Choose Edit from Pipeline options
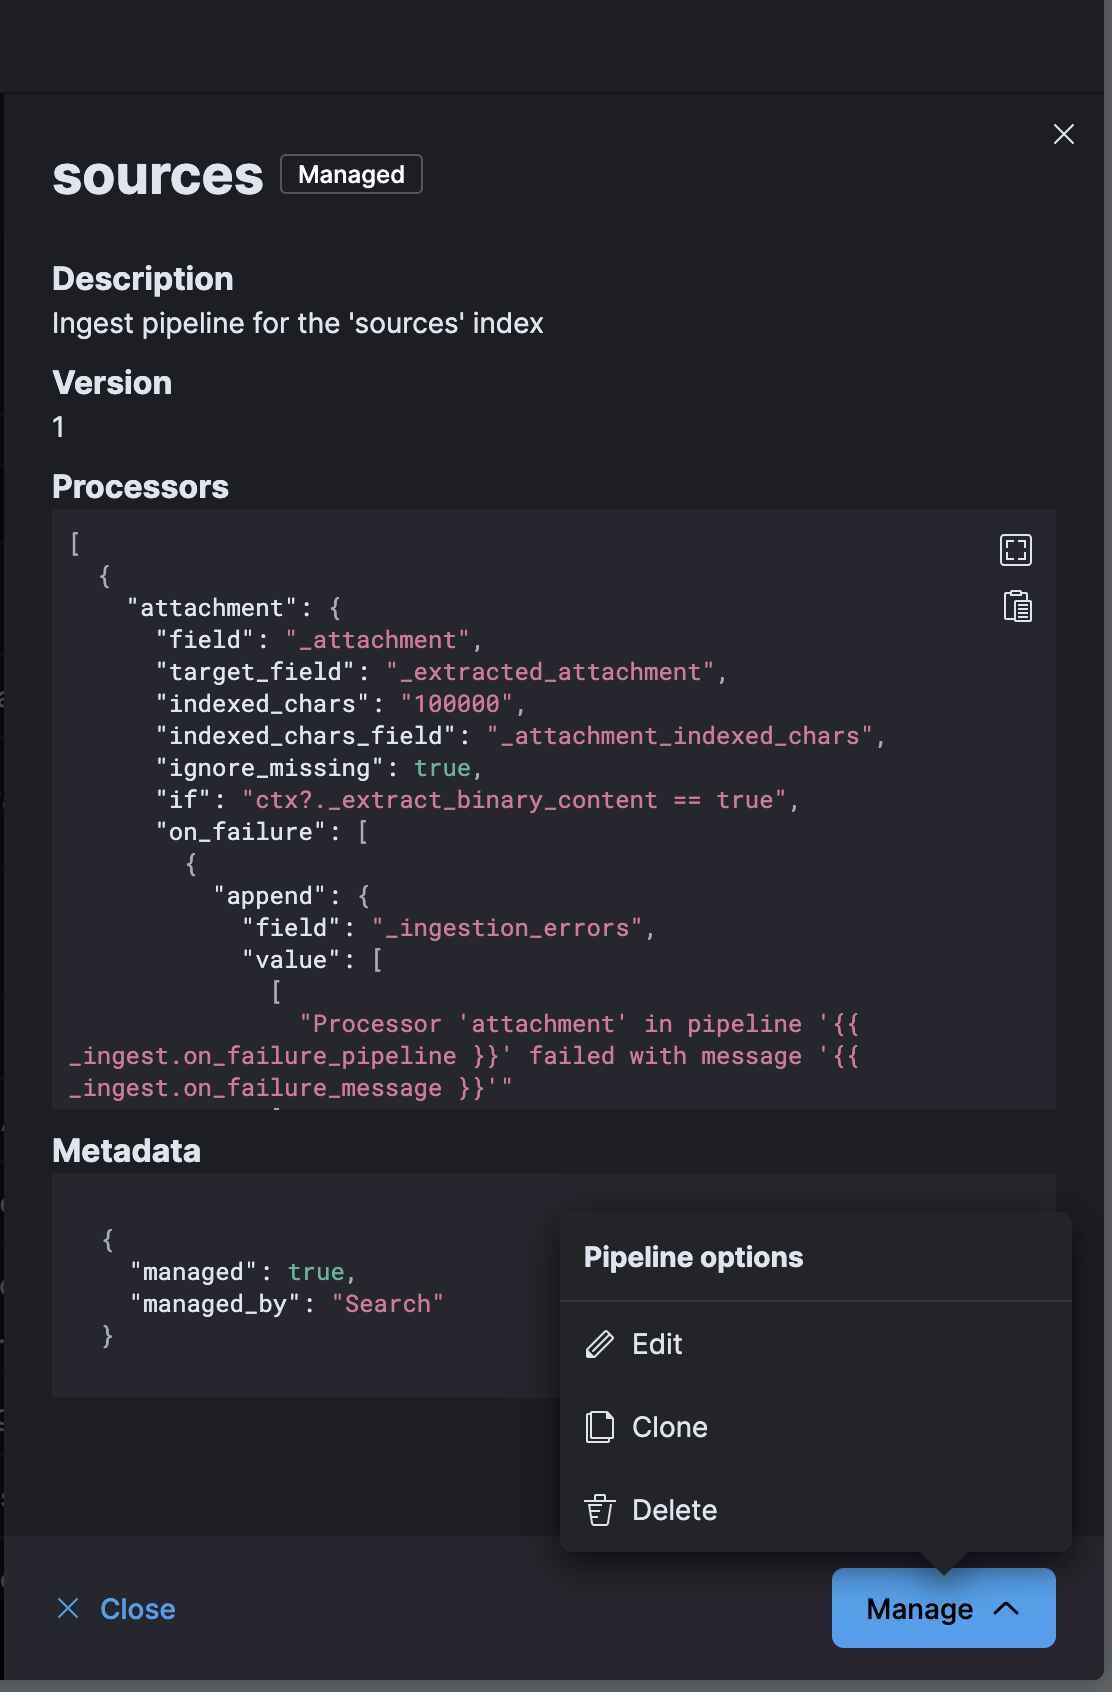This screenshot has height=1692, width=1112. pyautogui.click(x=657, y=1344)
